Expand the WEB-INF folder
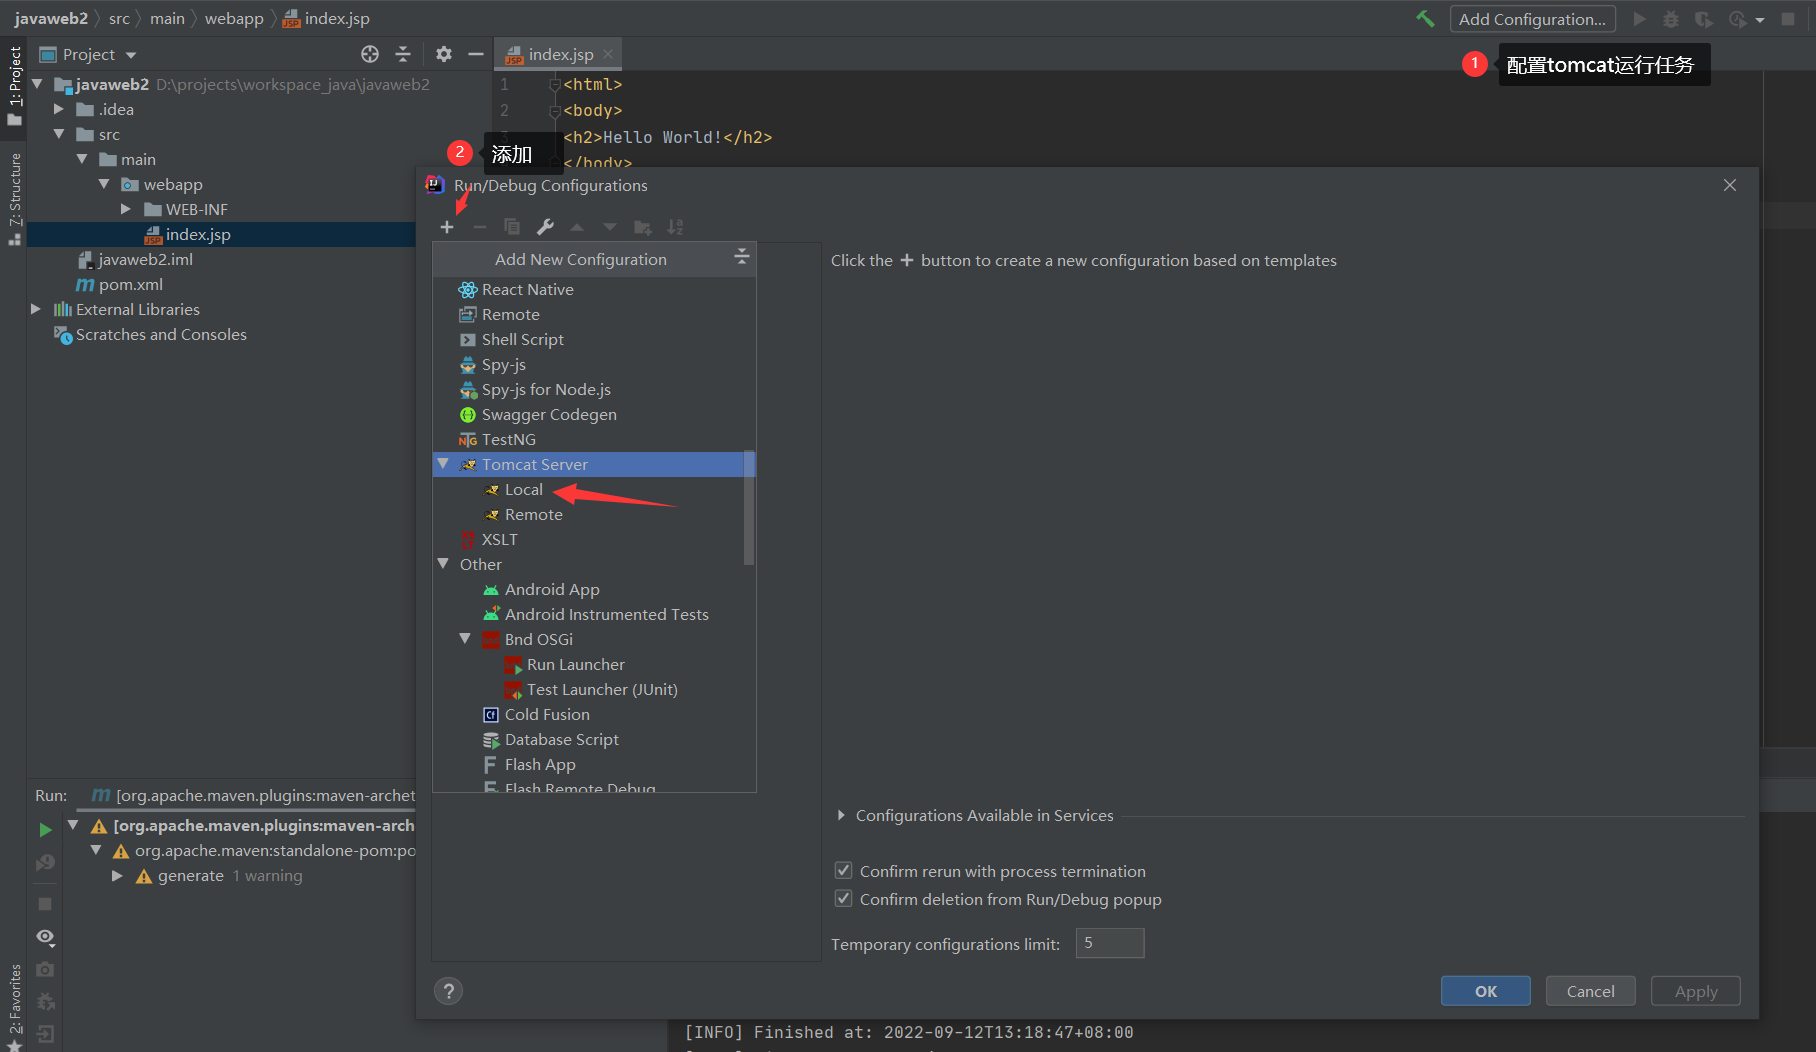Viewport: 1816px width, 1052px height. point(126,209)
